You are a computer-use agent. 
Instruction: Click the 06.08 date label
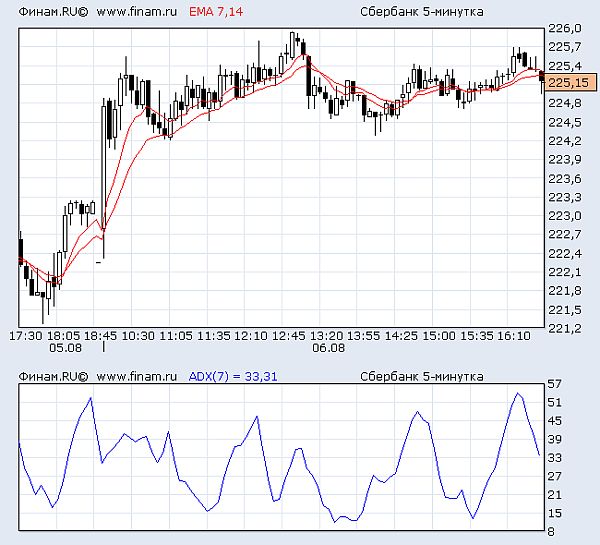pos(329,348)
